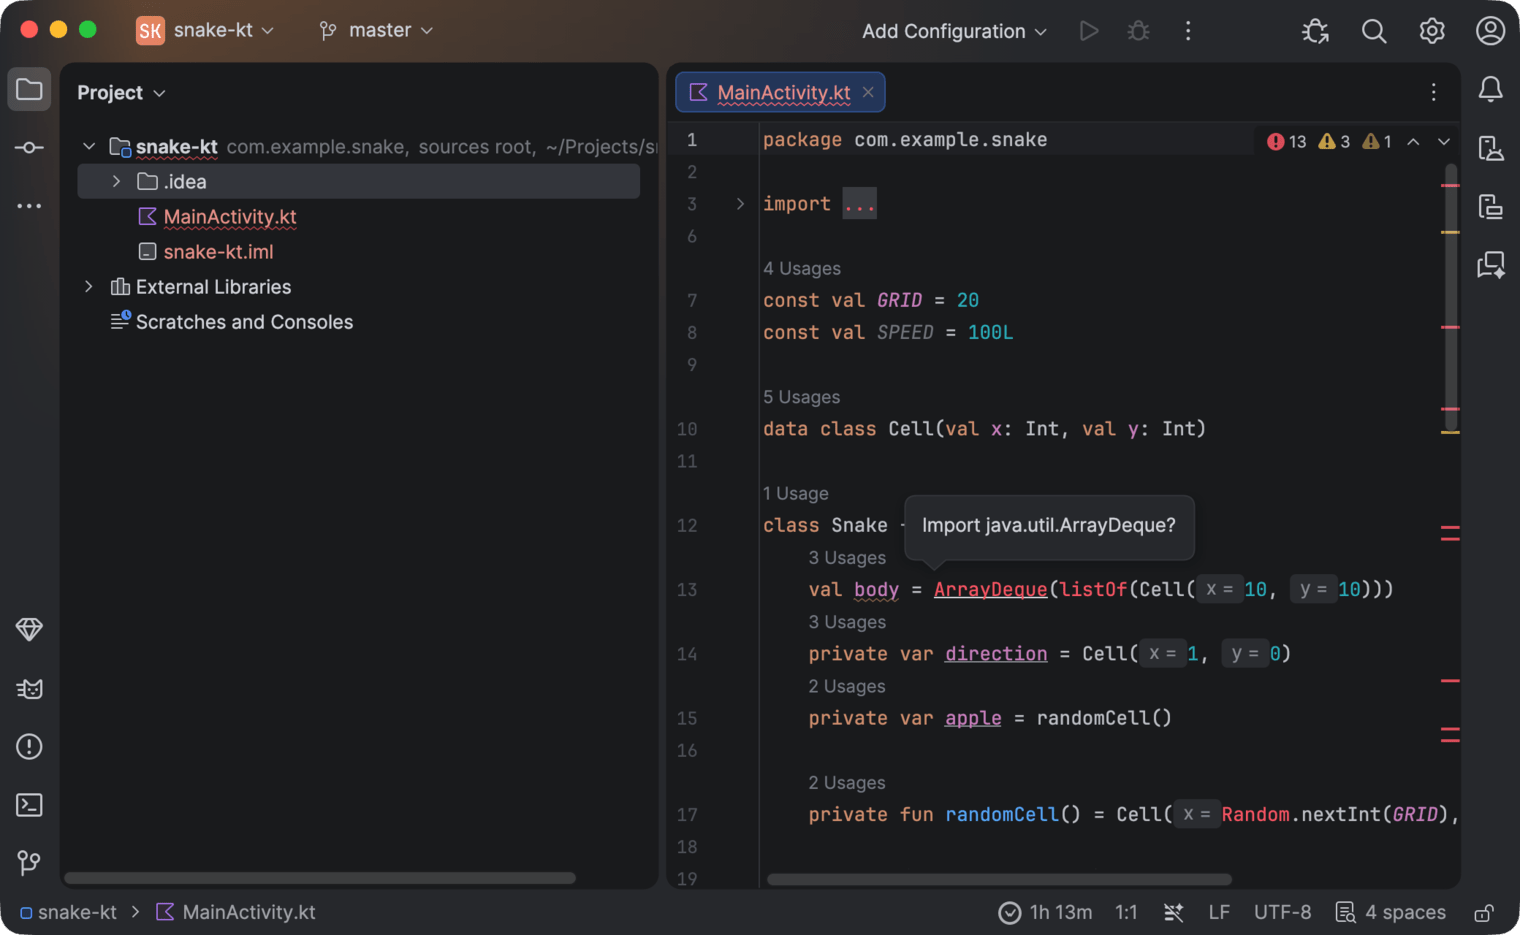The width and height of the screenshot is (1520, 935).
Task: Open the user account profile icon
Action: 1490,31
